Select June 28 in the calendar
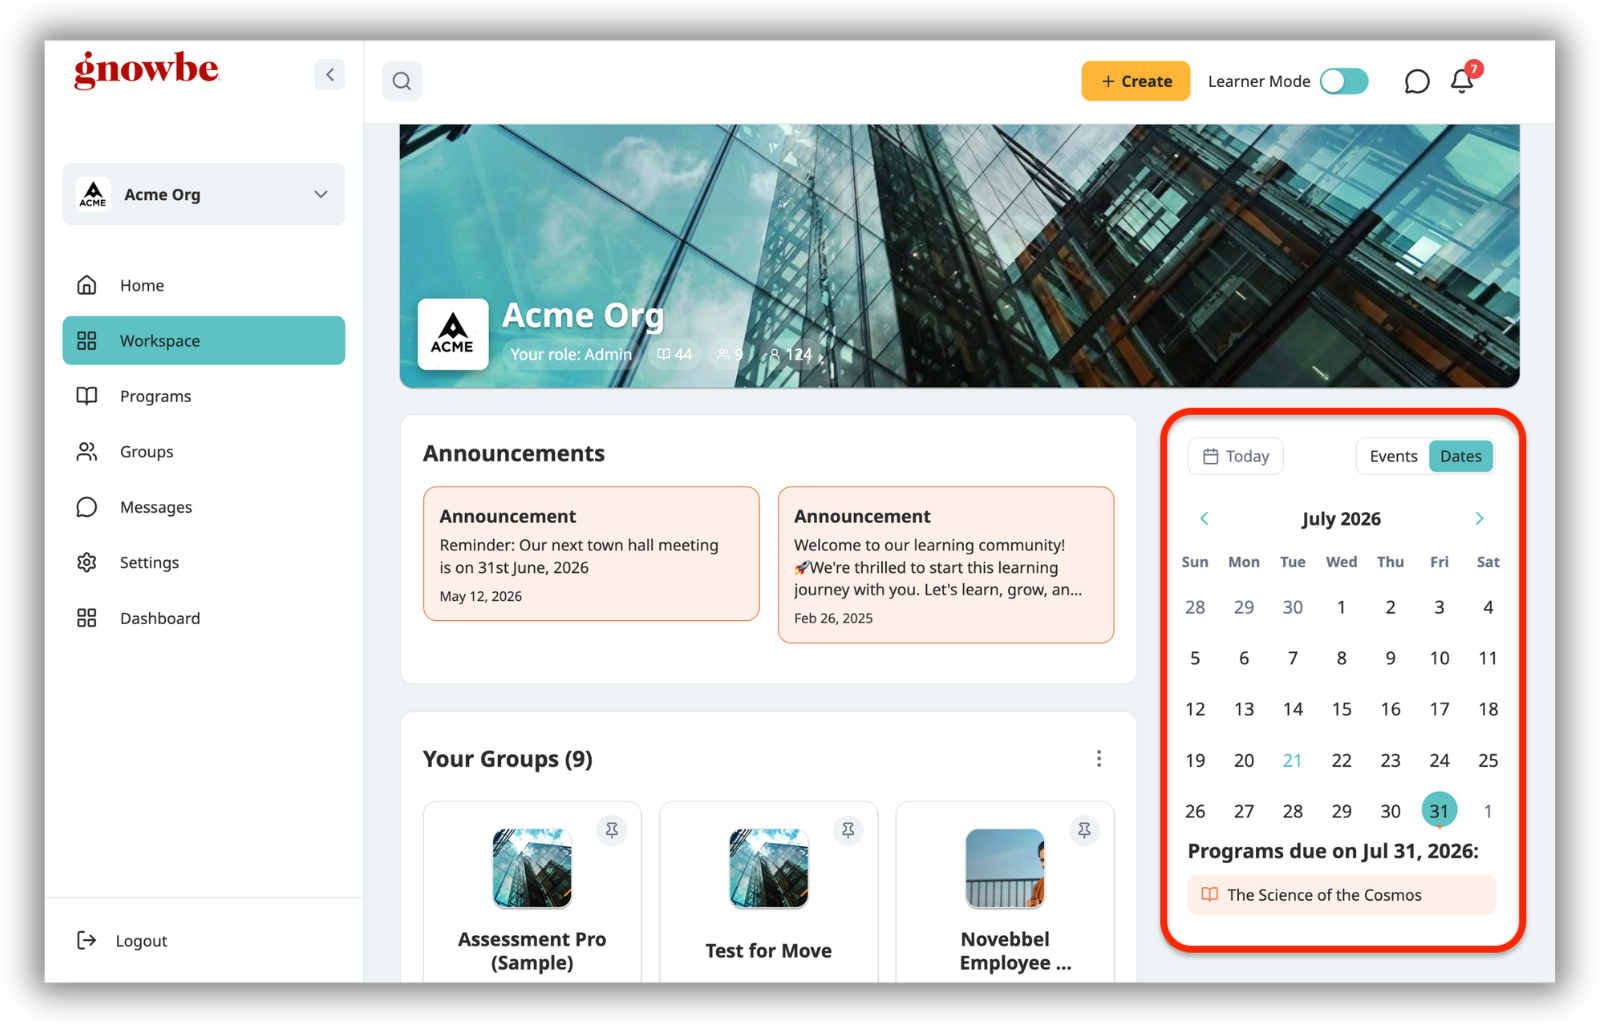The height and width of the screenshot is (1030, 1600). pos(1195,607)
